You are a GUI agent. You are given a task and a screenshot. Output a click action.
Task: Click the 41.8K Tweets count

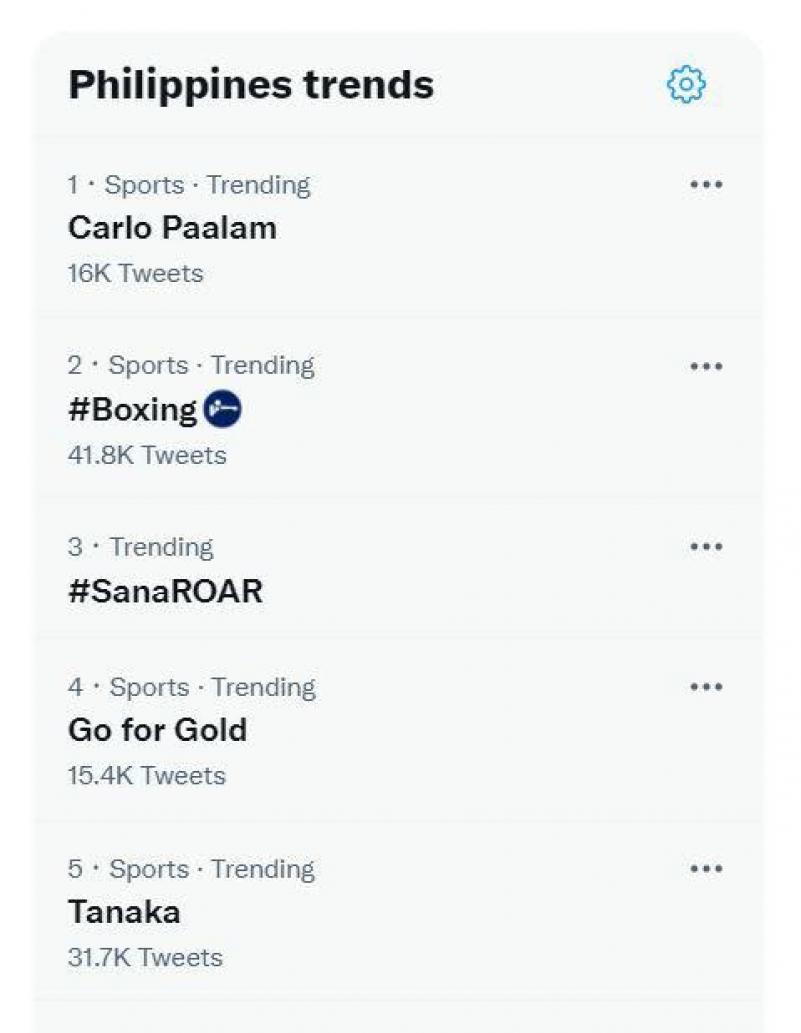coord(147,456)
